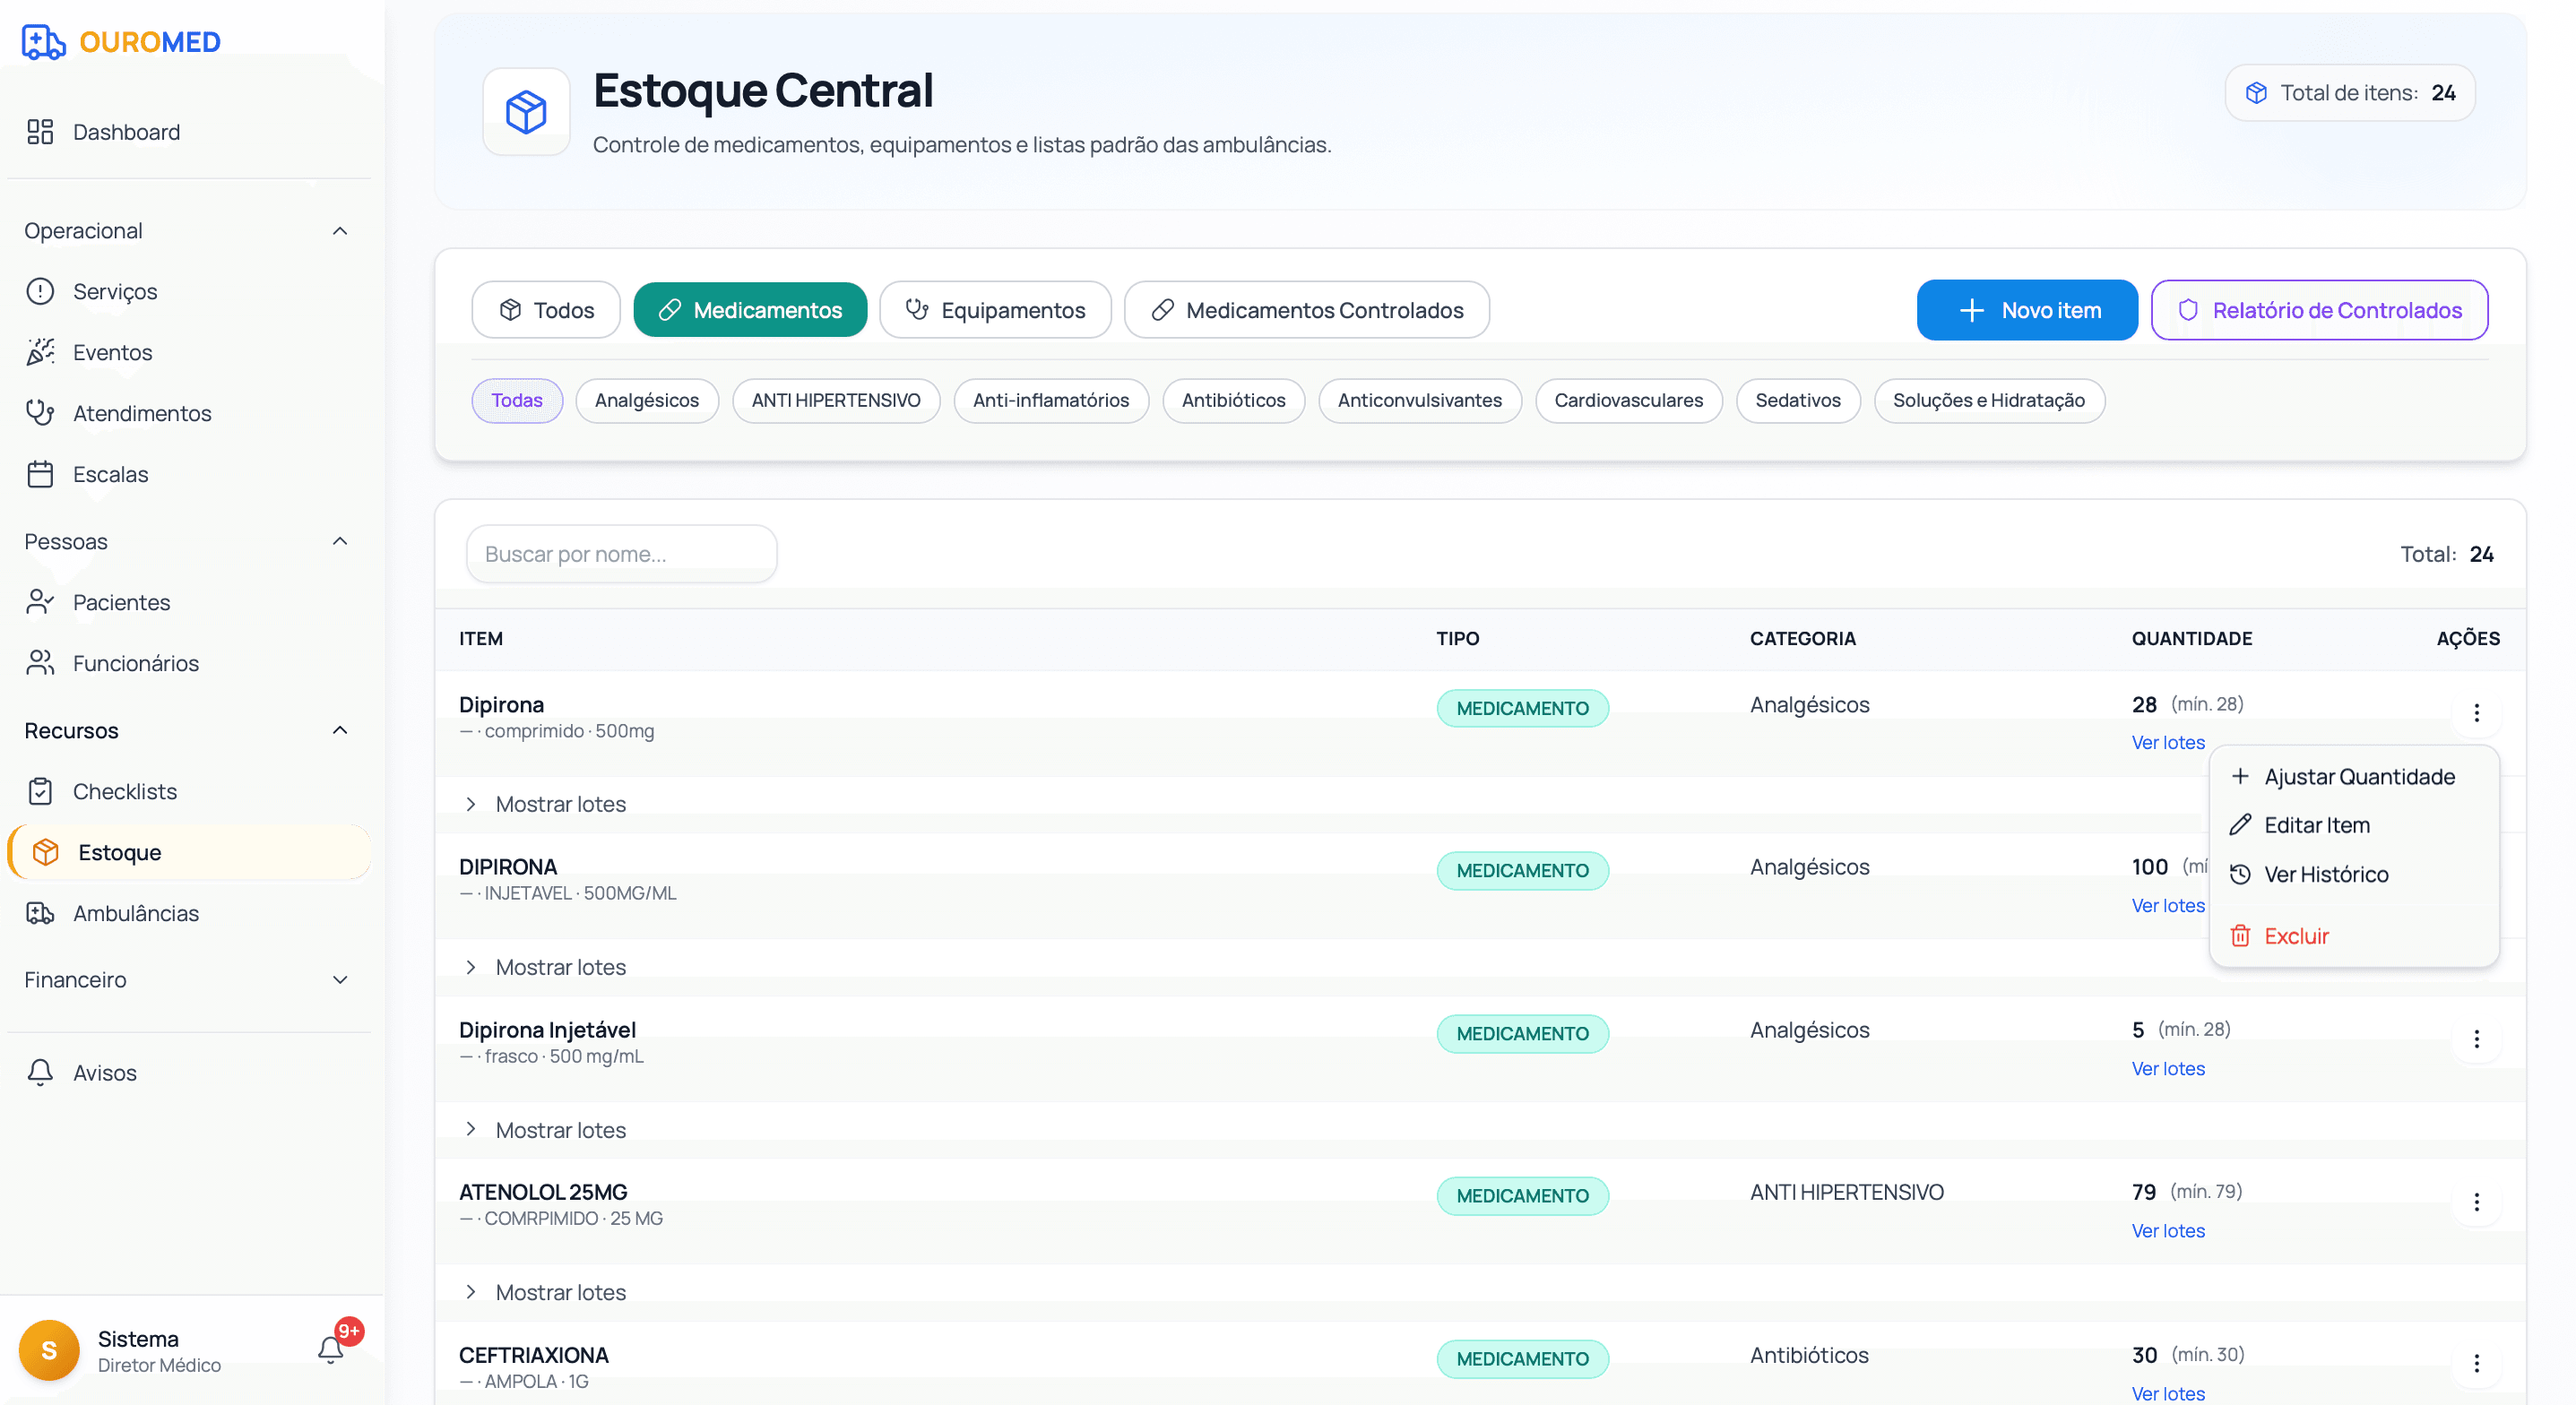Filter by Anti-inflamatórios category

1051,400
